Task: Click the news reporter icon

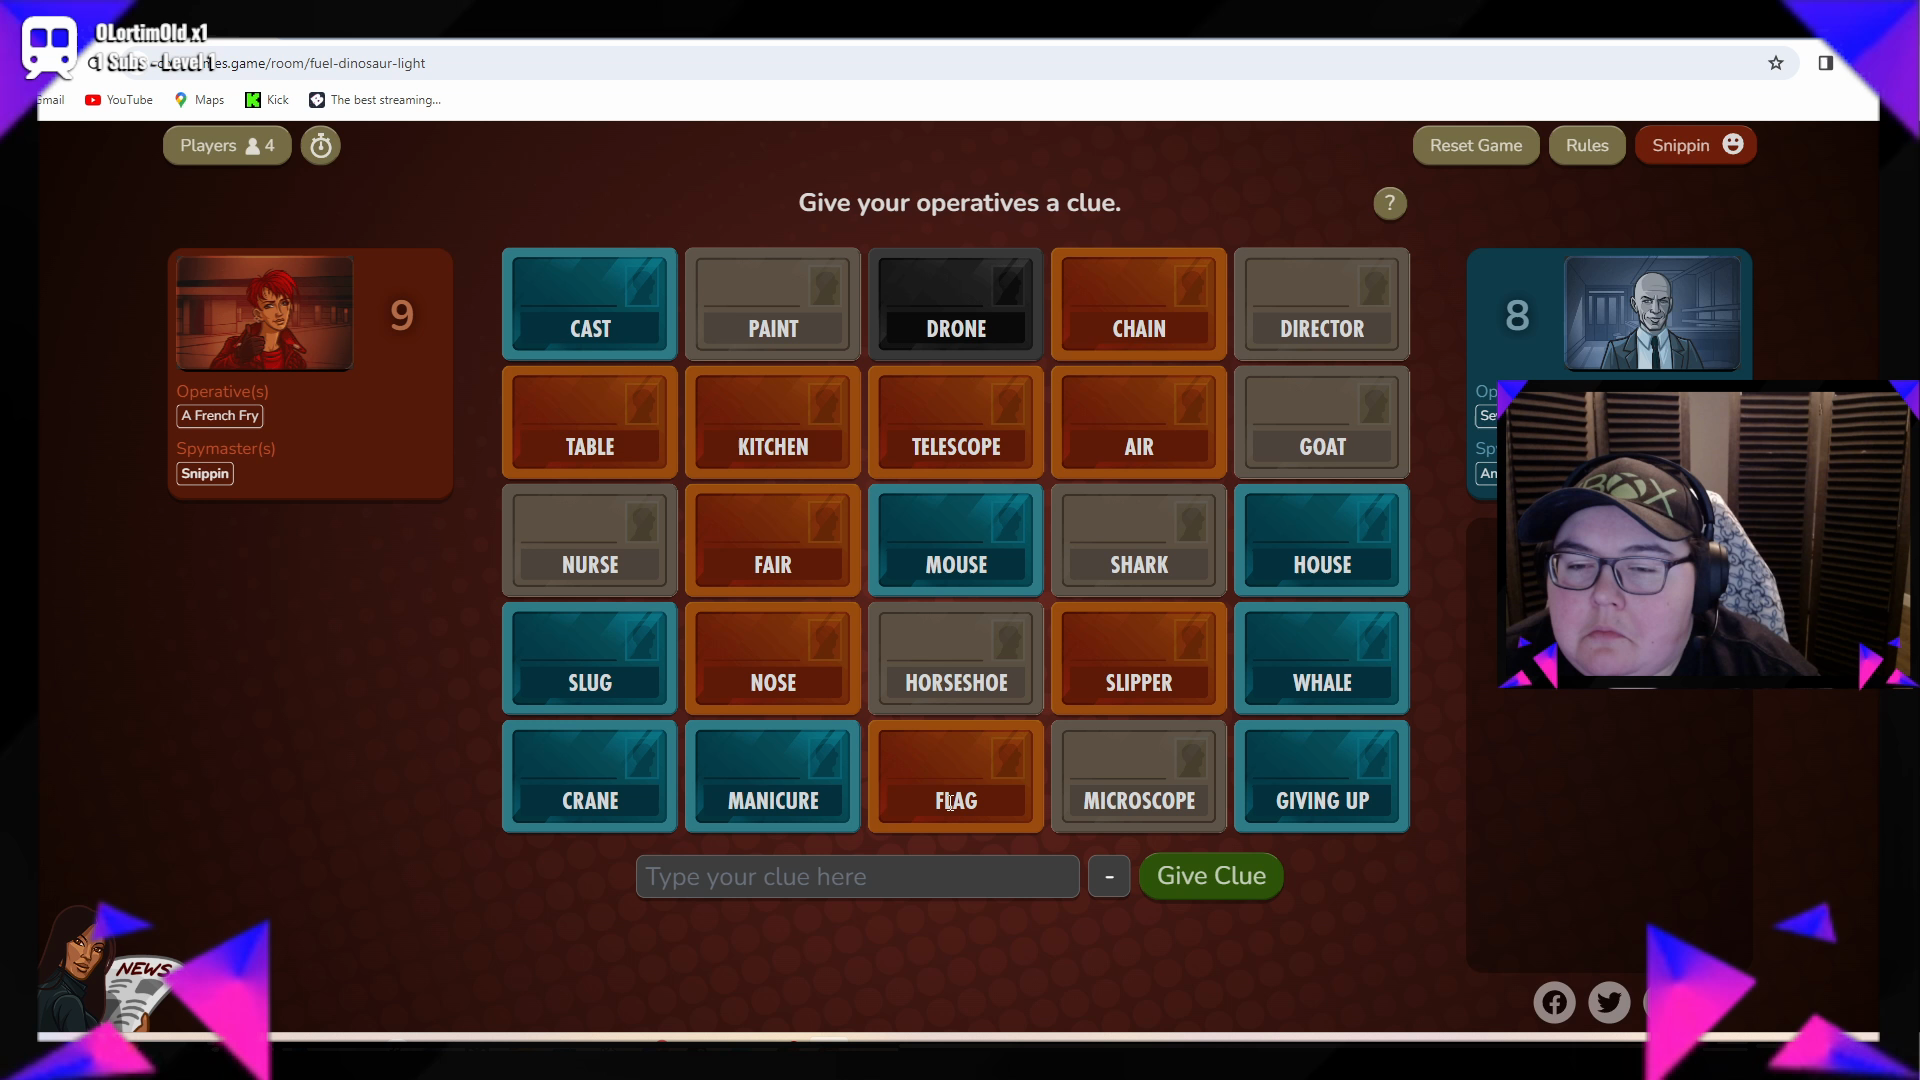Action: pyautogui.click(x=108, y=970)
